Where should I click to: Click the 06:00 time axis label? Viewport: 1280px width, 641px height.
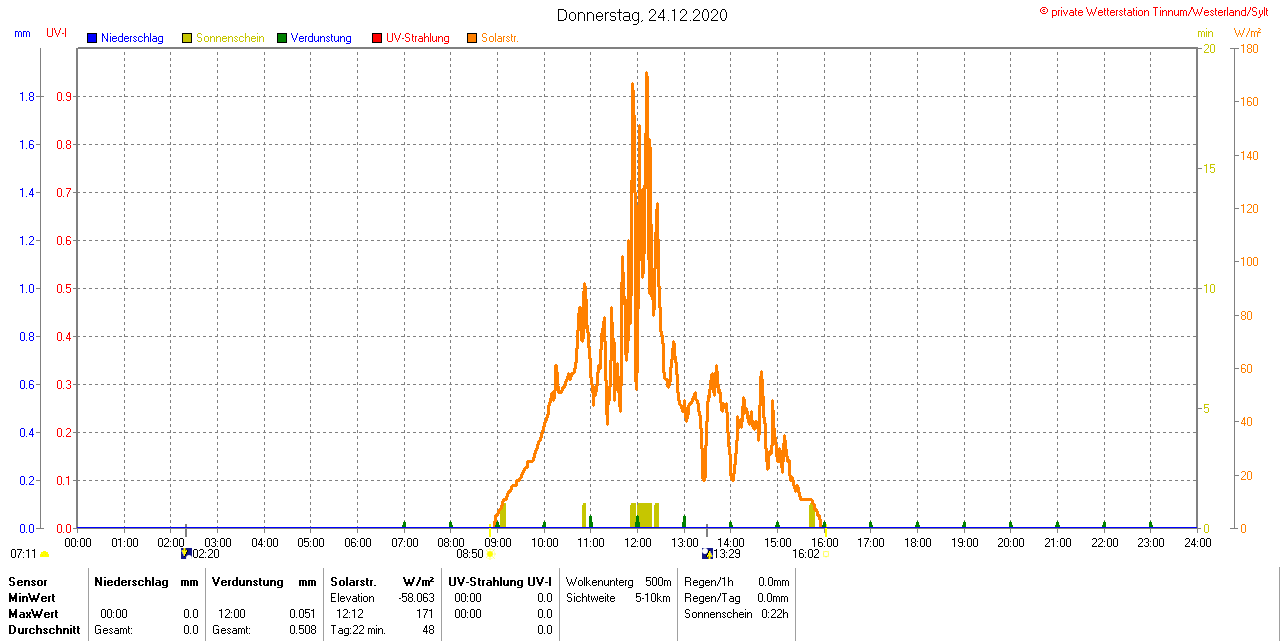[357, 542]
